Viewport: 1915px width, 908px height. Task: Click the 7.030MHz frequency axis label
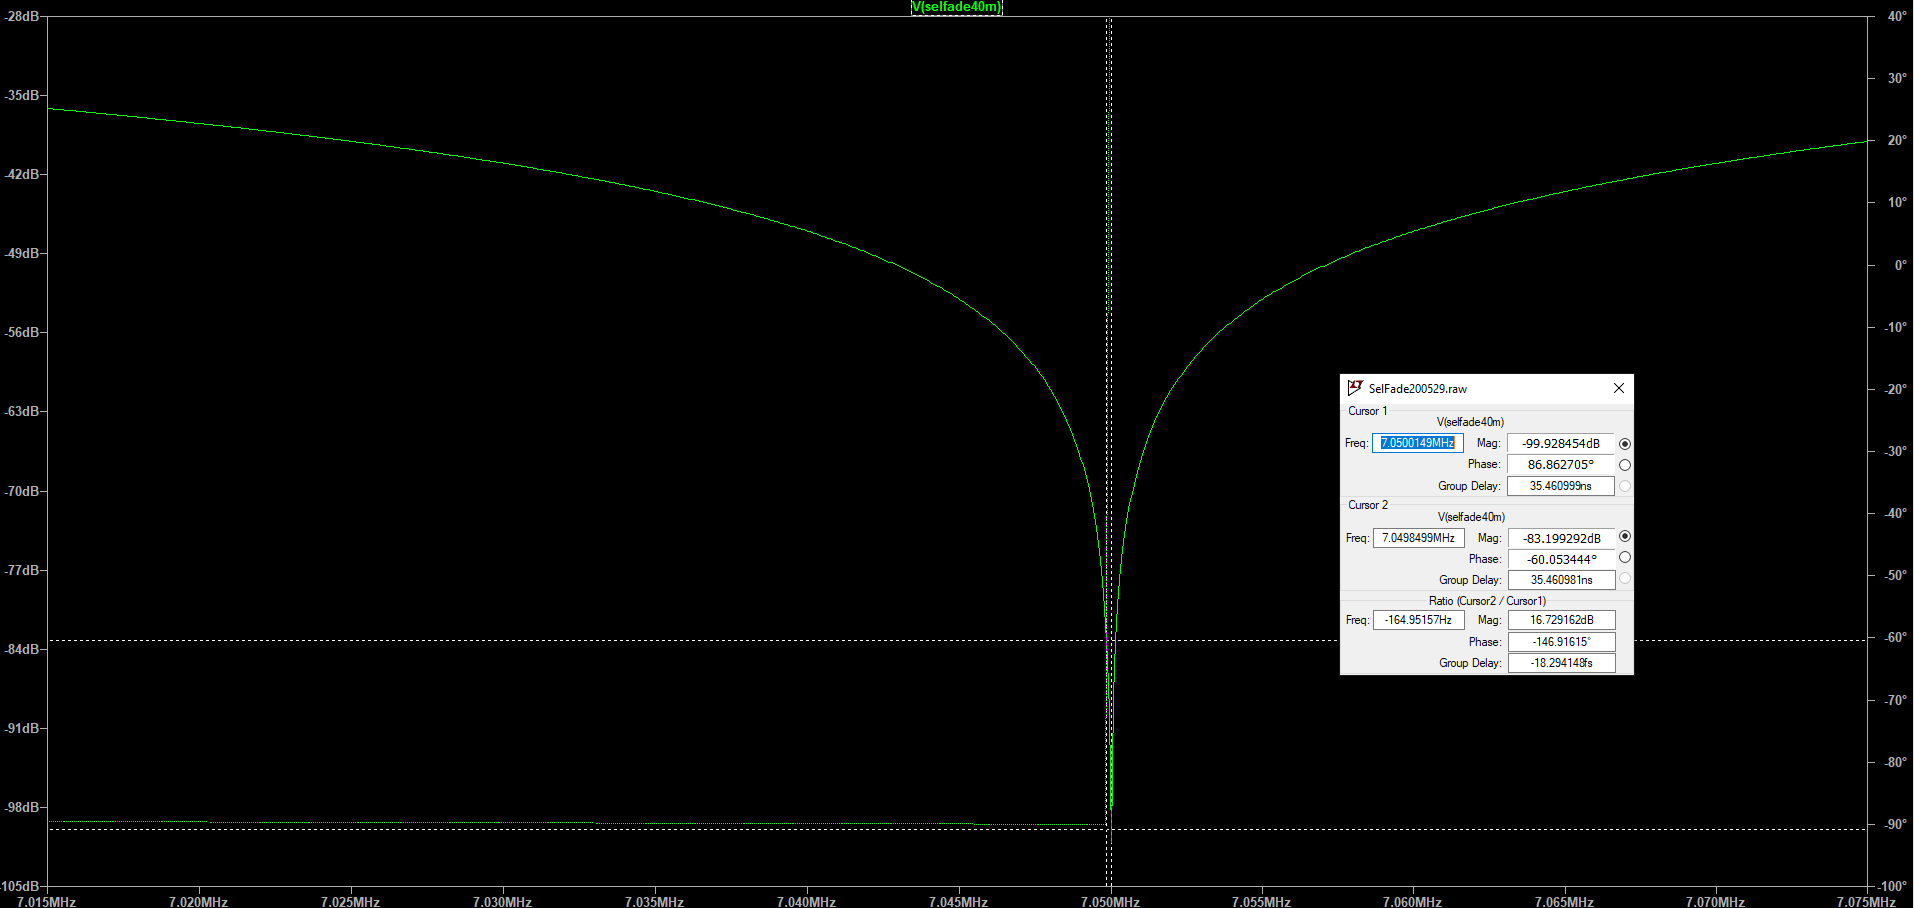502,901
